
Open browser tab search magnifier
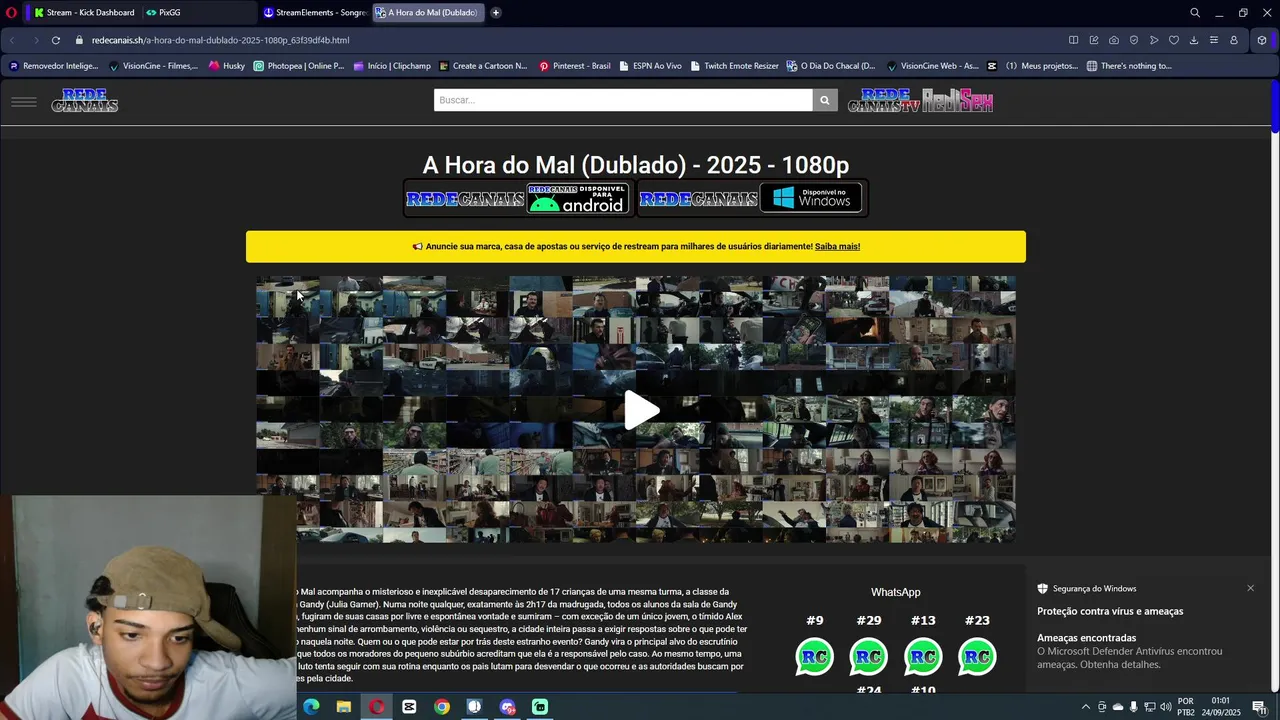tap(1195, 13)
